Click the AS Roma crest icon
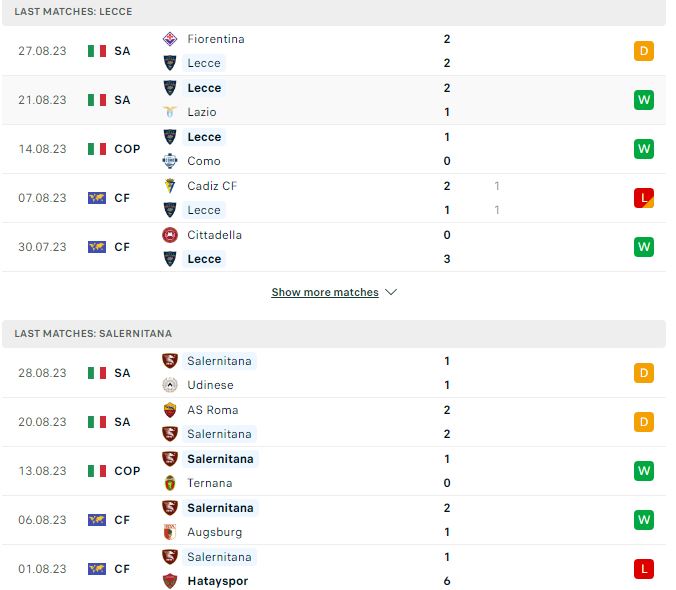The image size is (676, 590). (x=170, y=410)
